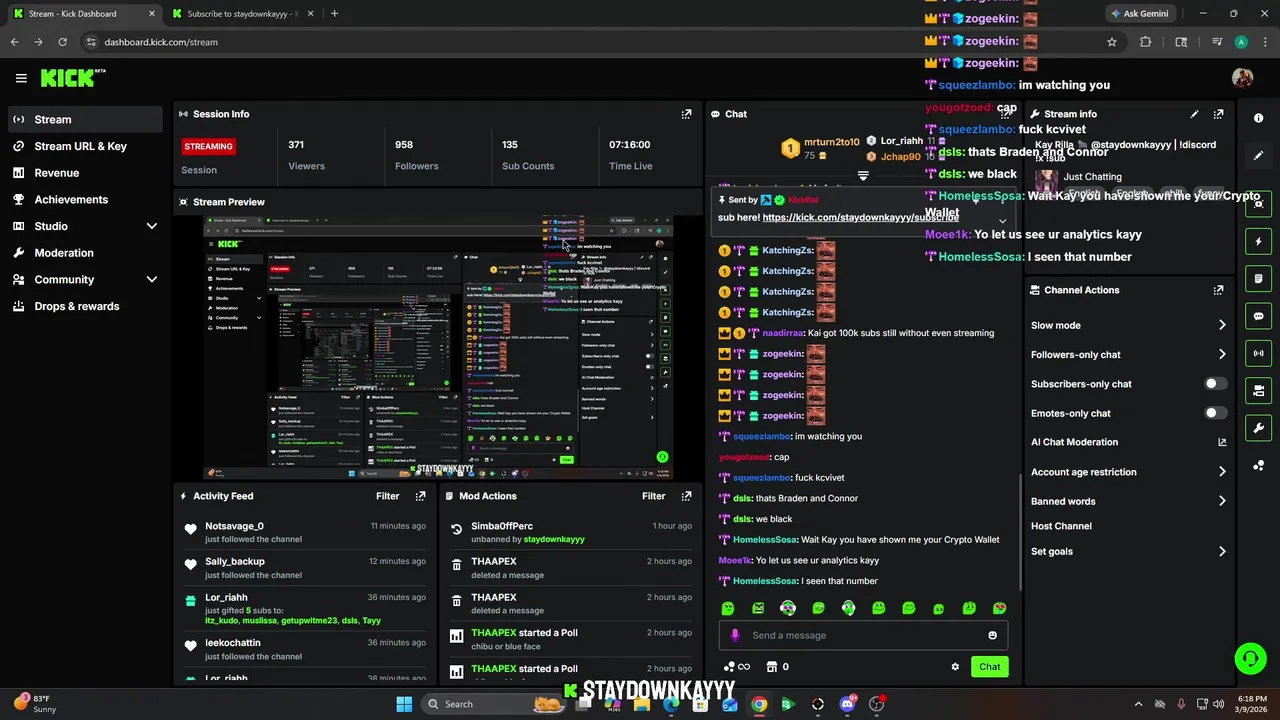This screenshot has height=720, width=1280.
Task: Expand Followers-only chat options
Action: pos(1222,354)
